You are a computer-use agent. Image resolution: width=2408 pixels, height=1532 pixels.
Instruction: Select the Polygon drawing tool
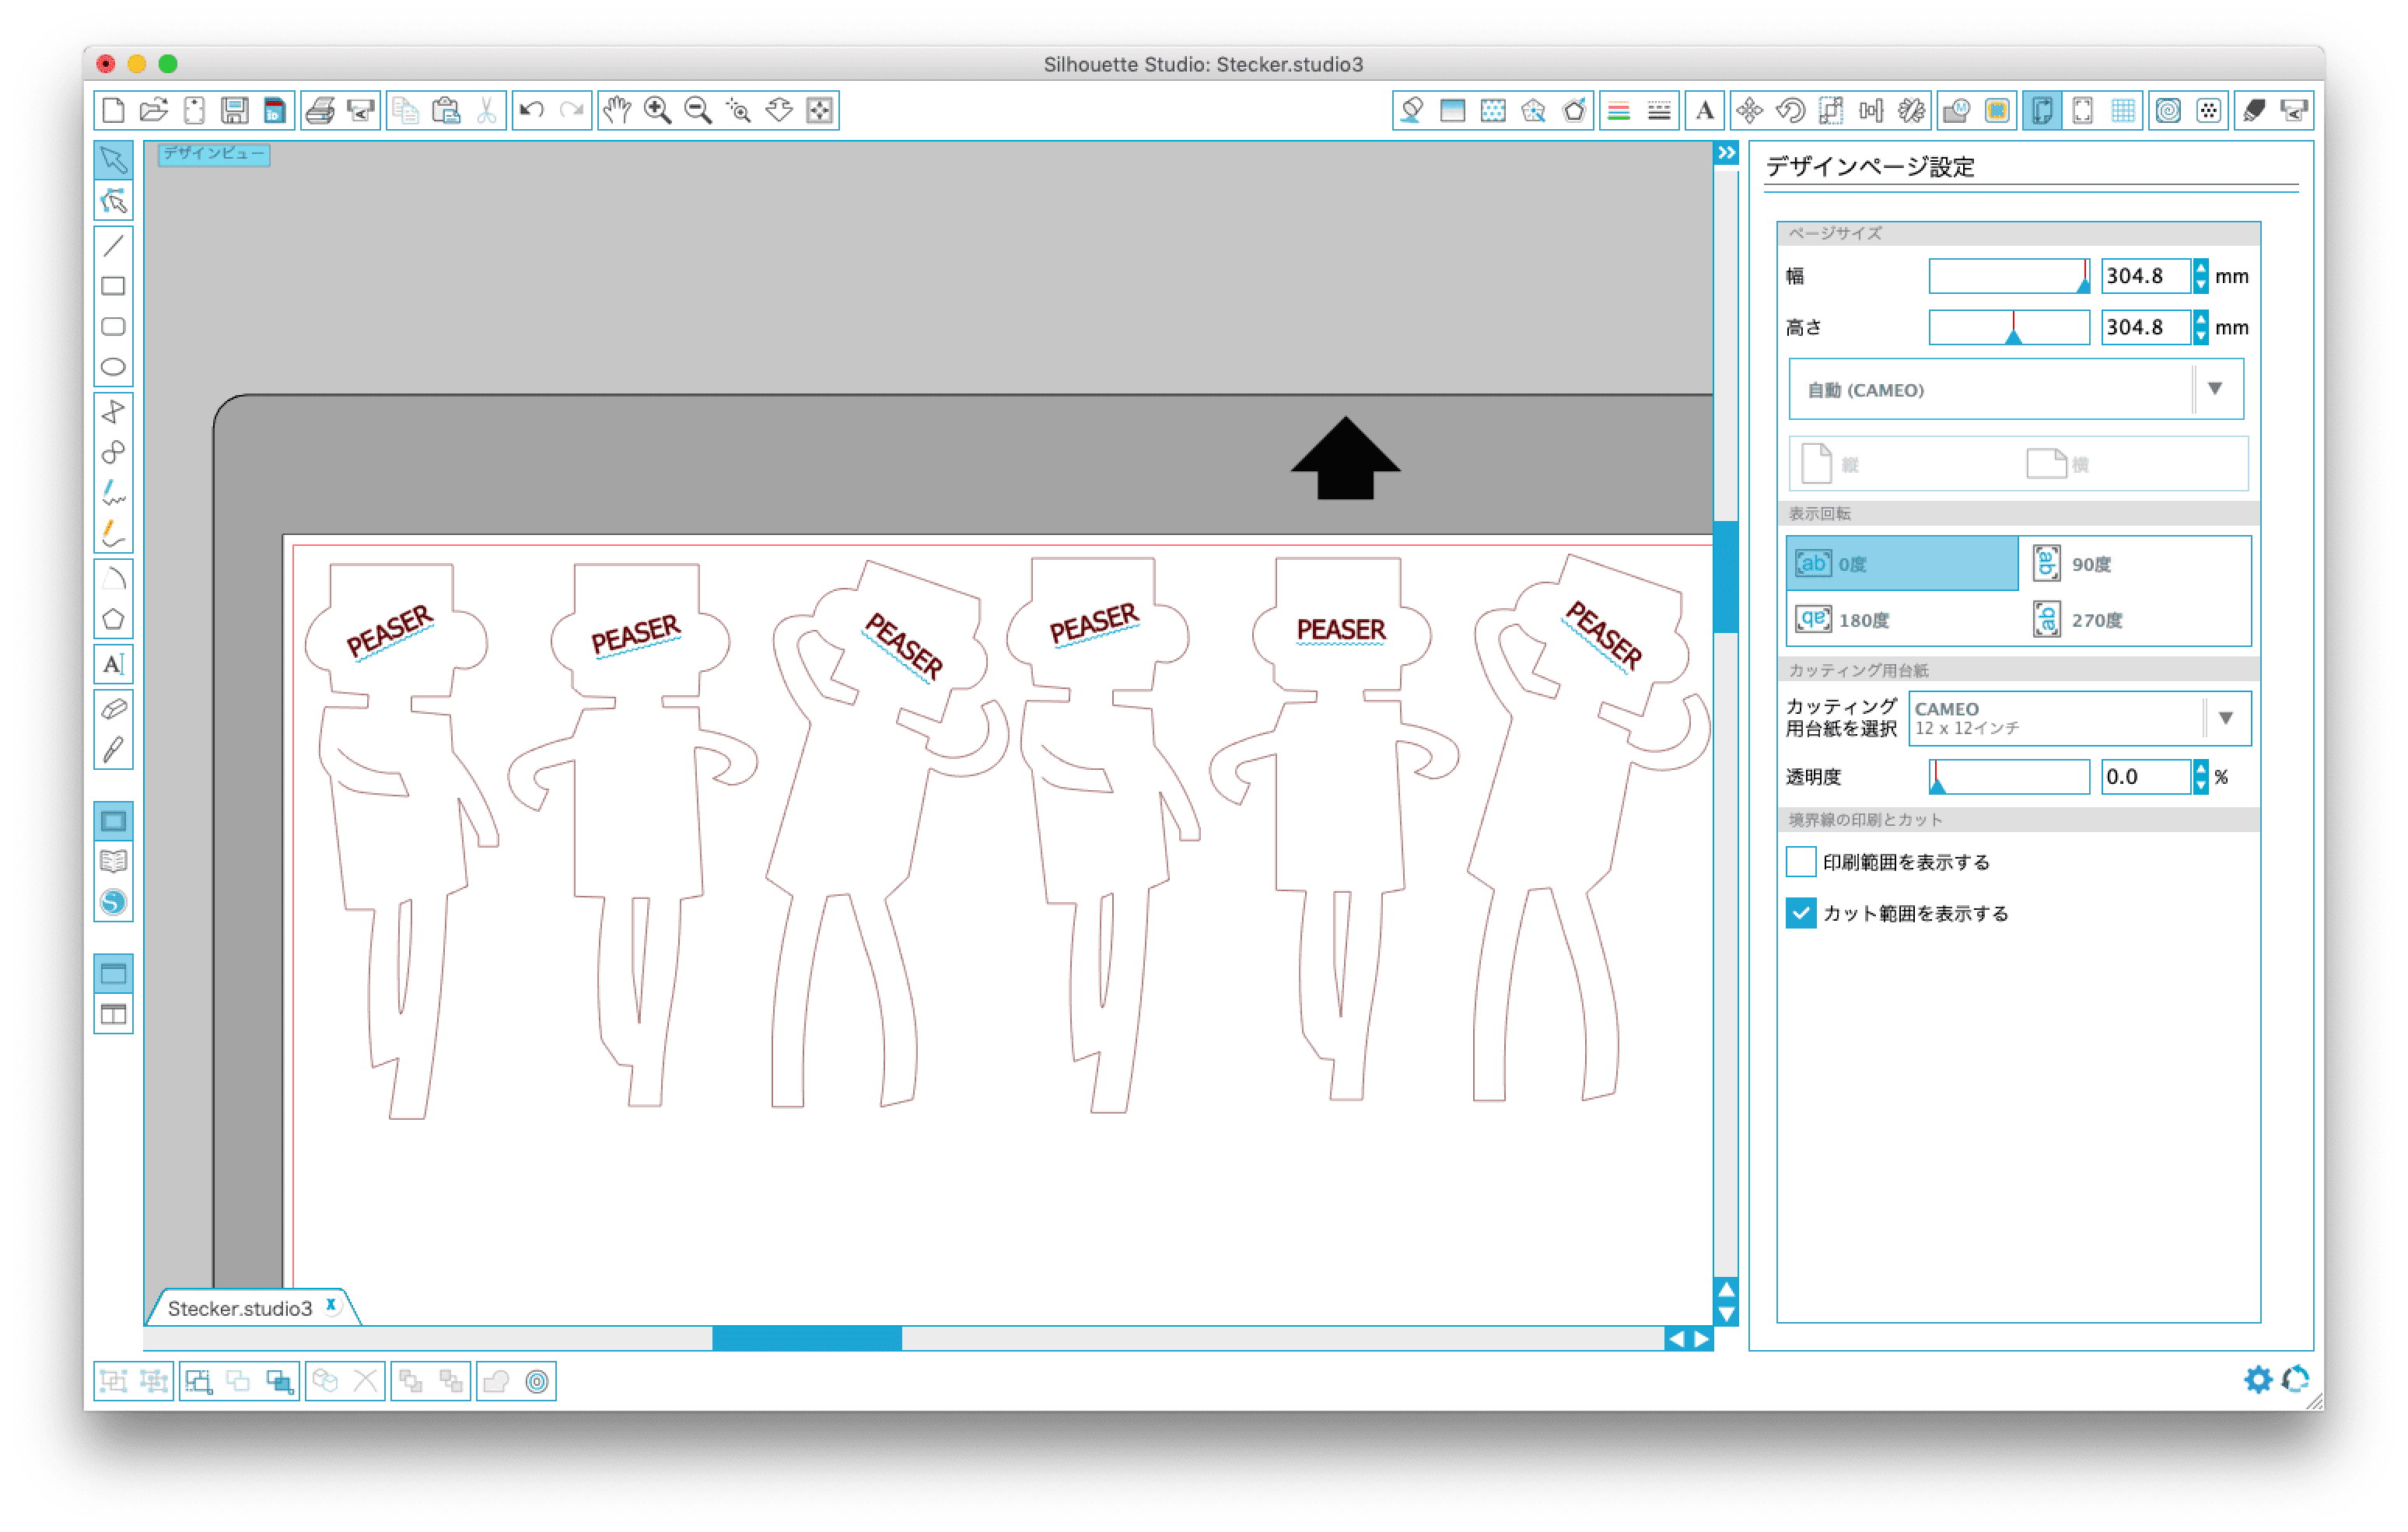[x=113, y=620]
